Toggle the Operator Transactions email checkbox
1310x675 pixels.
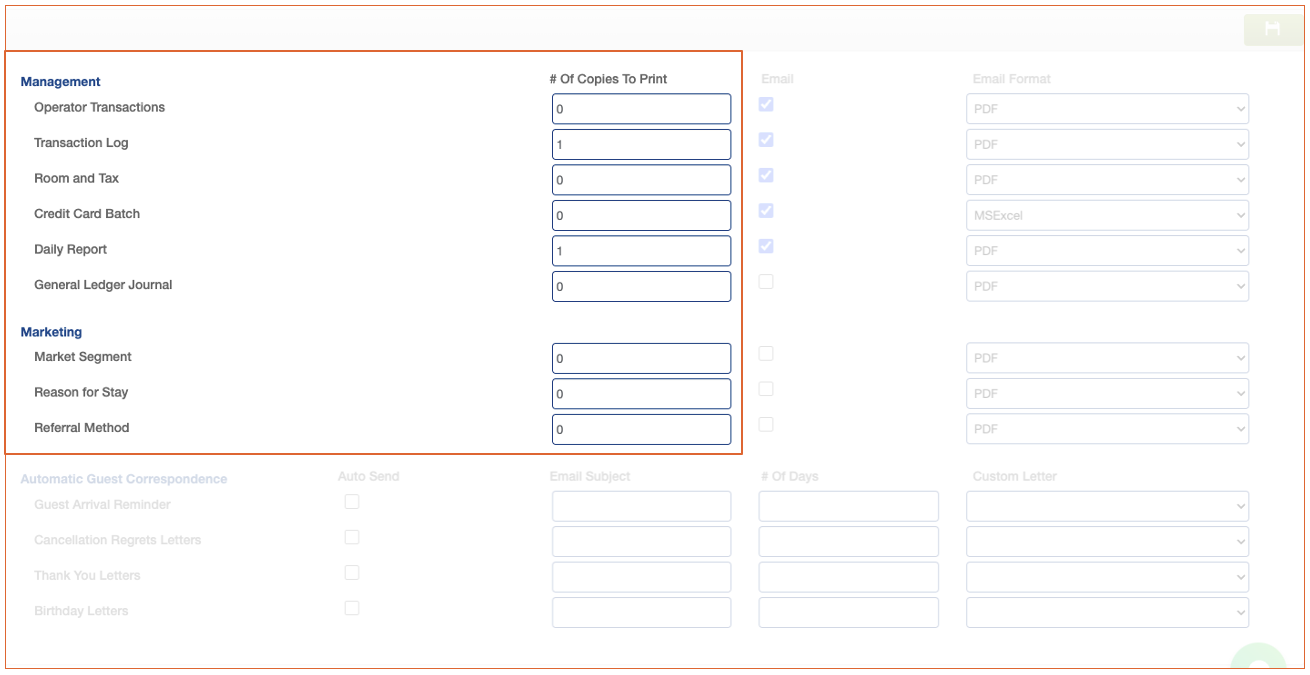tap(766, 104)
